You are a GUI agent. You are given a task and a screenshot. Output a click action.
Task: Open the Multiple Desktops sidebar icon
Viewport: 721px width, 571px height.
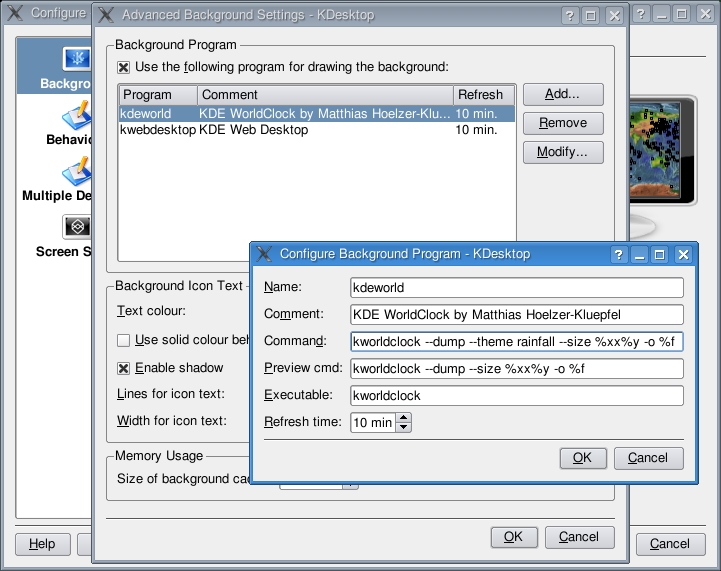pos(76,171)
